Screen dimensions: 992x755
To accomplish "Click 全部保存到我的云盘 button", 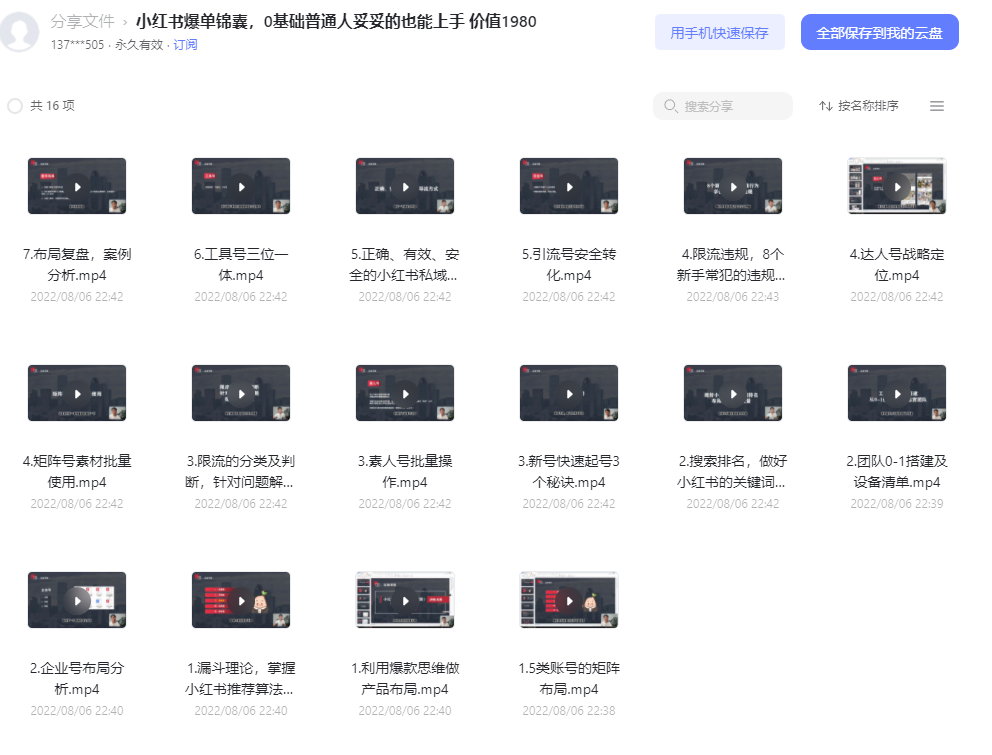I will (880, 32).
